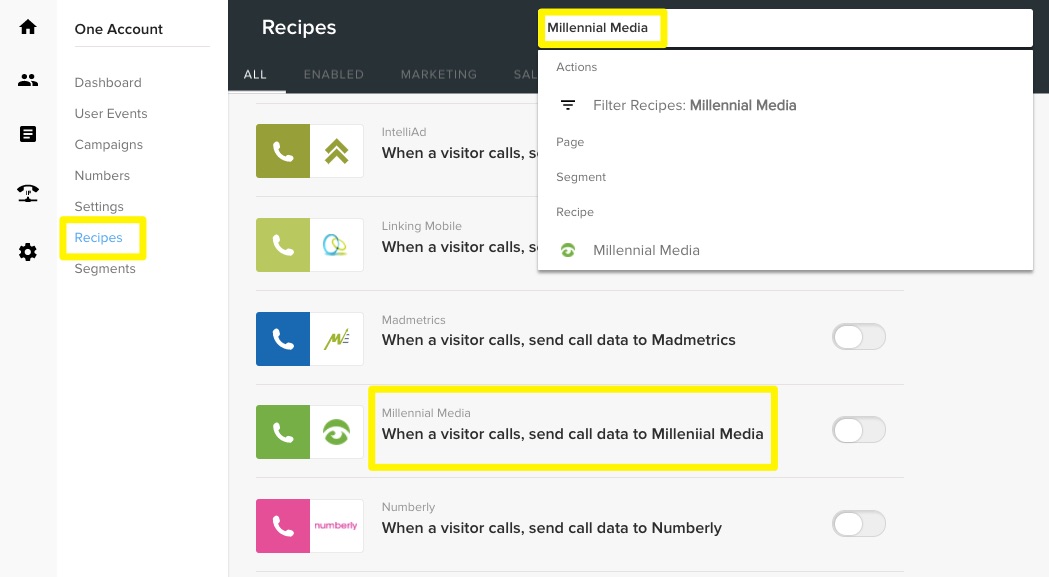This screenshot has height=577, width=1049.
Task: Go to Recipes in the sidebar
Action: point(98,238)
